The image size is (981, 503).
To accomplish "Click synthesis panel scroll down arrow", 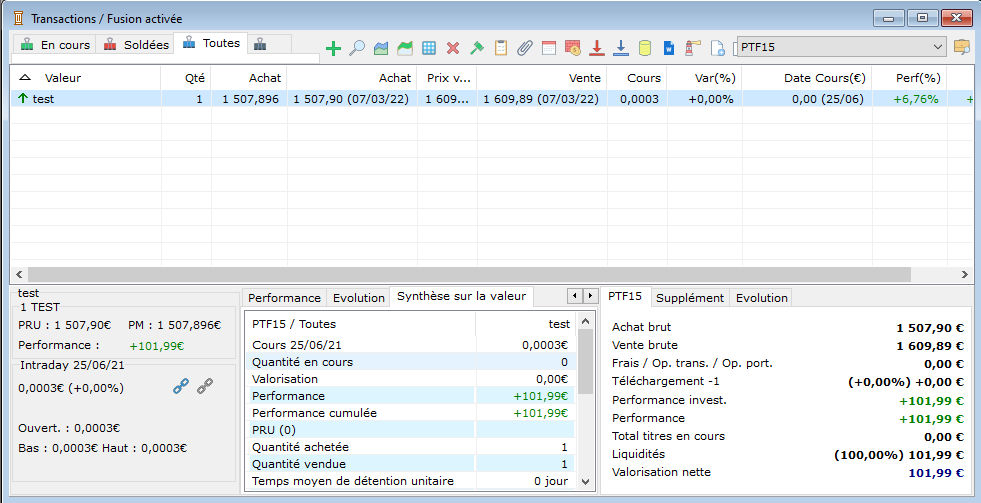I will [586, 481].
